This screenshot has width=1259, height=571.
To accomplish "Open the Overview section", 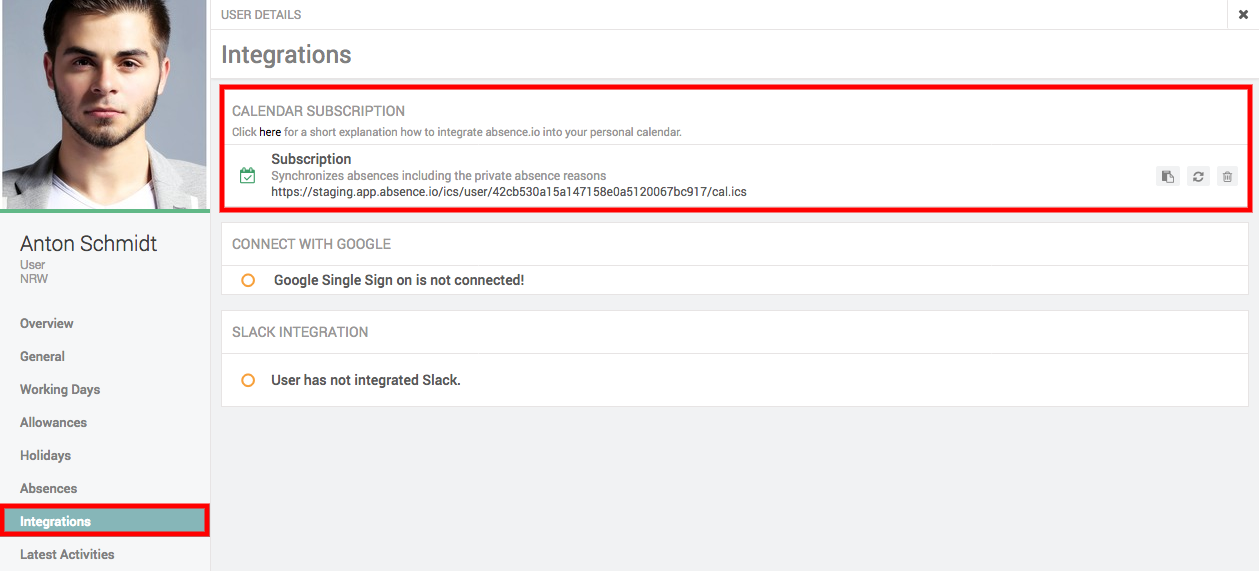I will point(47,324).
